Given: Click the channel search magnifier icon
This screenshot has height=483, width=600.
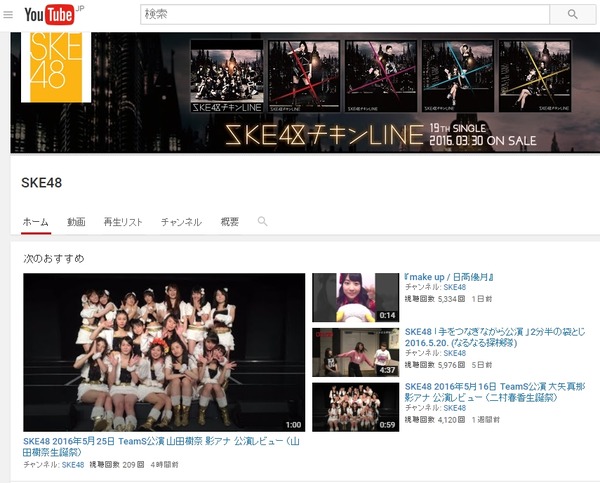Looking at the screenshot, I should [262, 221].
